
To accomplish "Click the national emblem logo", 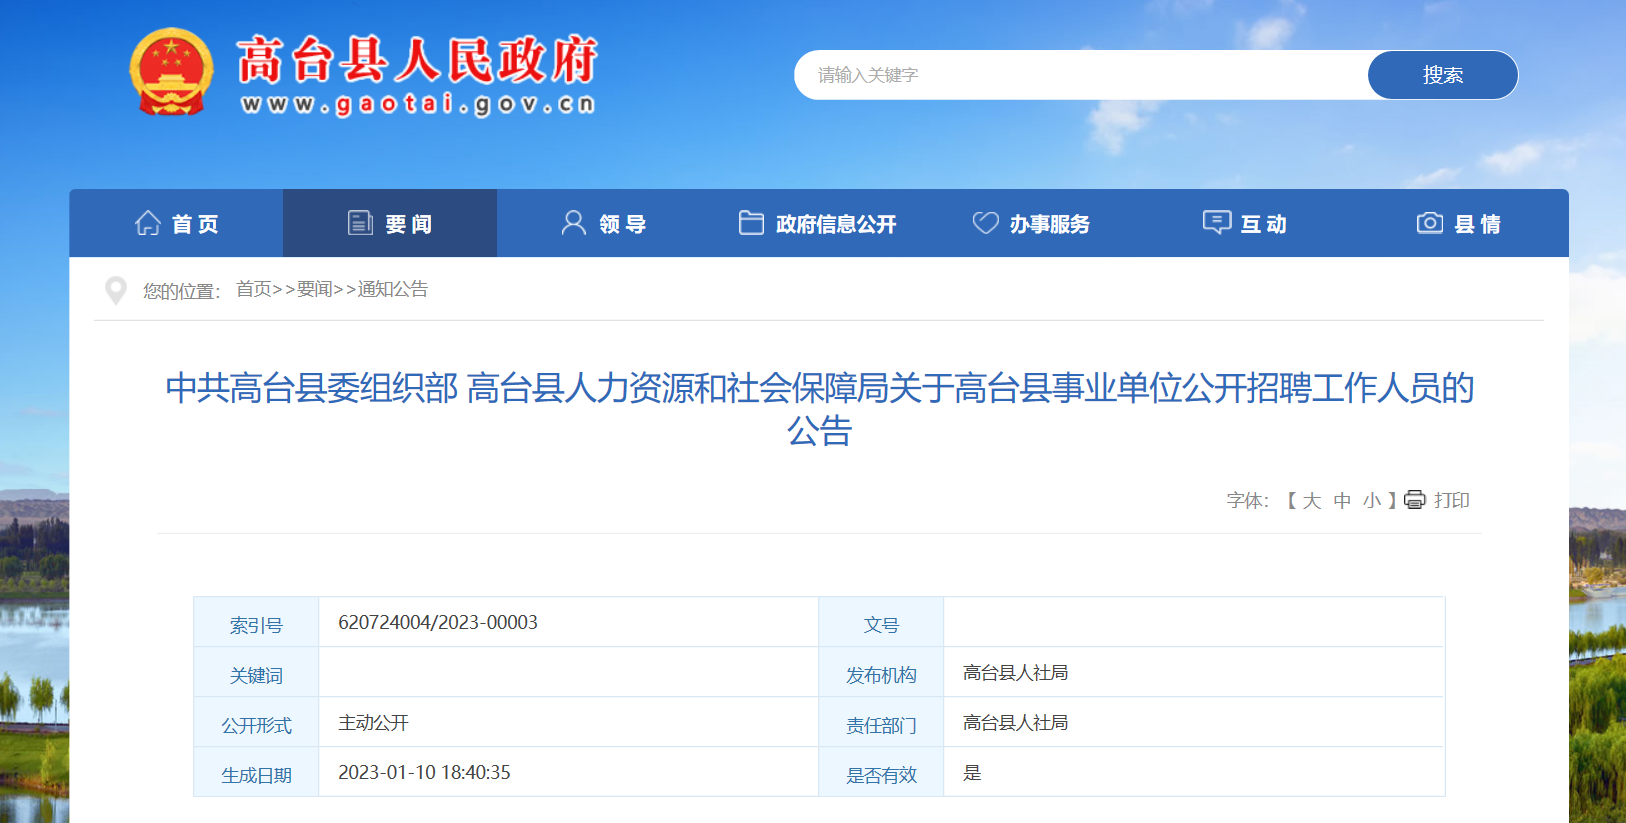I will coord(172,72).
